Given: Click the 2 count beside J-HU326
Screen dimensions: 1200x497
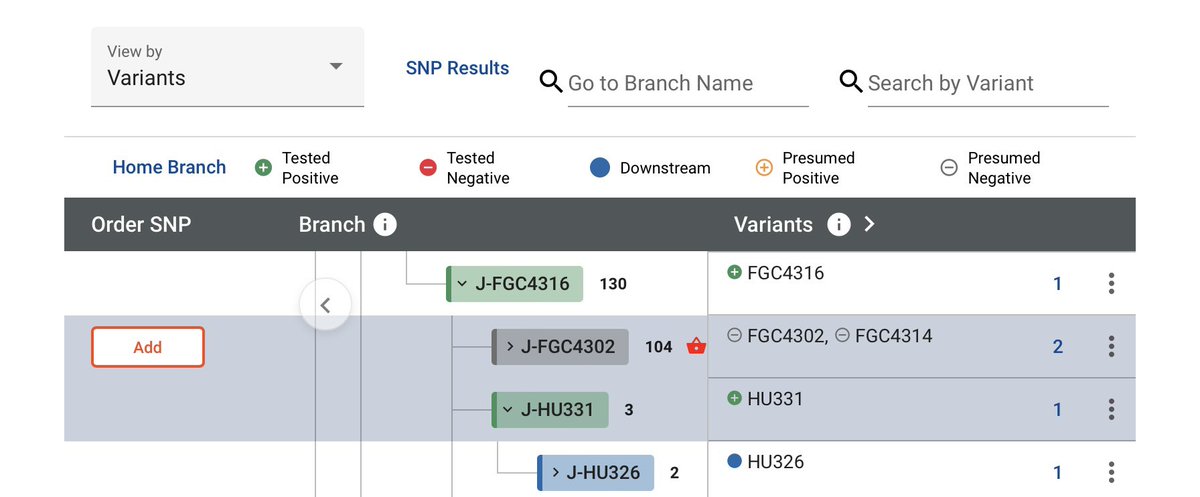Looking at the screenshot, I should pyautogui.click(x=674, y=473).
